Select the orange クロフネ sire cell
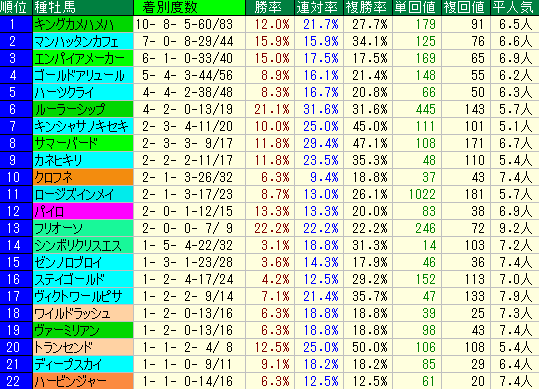The width and height of the screenshot is (539, 389). 83,177
